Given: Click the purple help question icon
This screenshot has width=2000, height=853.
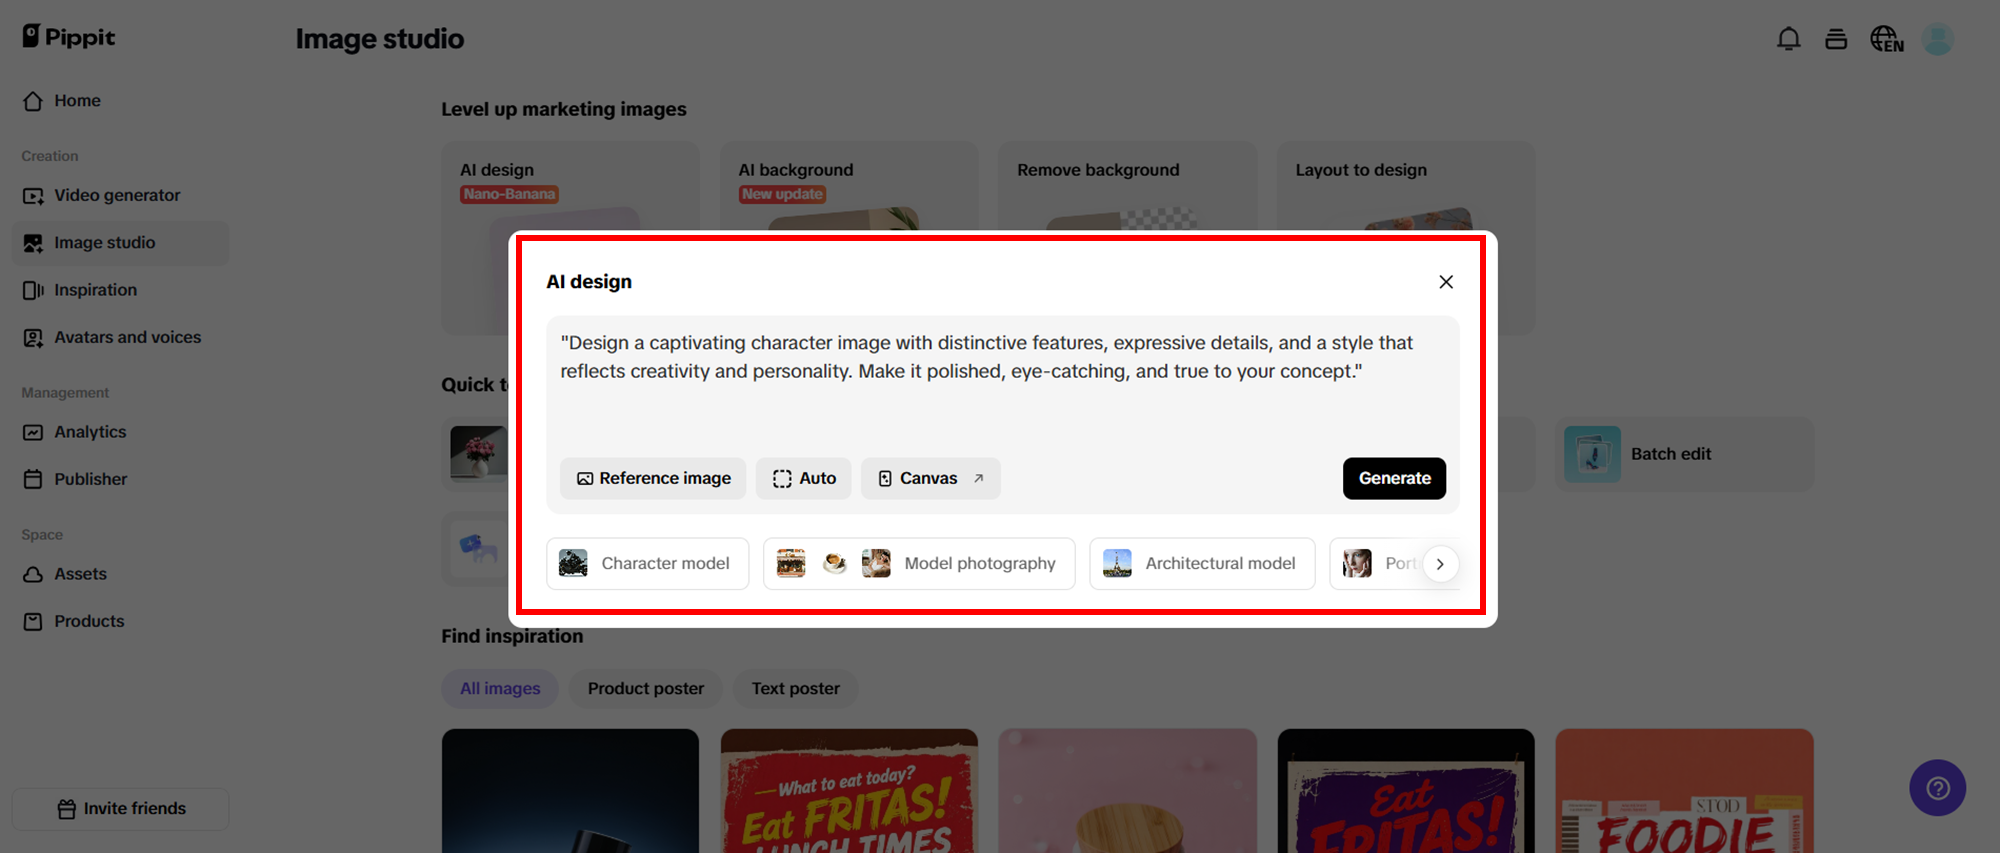Looking at the screenshot, I should pos(1937,788).
